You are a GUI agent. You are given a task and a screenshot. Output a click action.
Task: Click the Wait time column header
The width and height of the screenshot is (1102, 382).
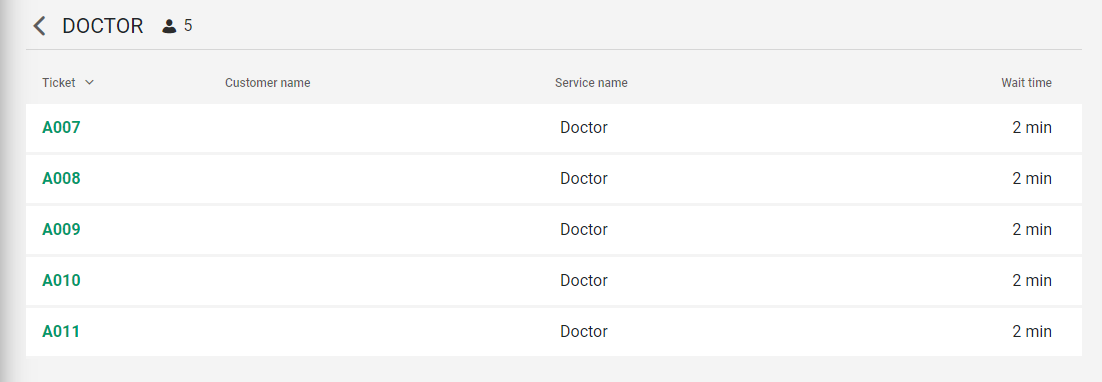(x=1026, y=83)
